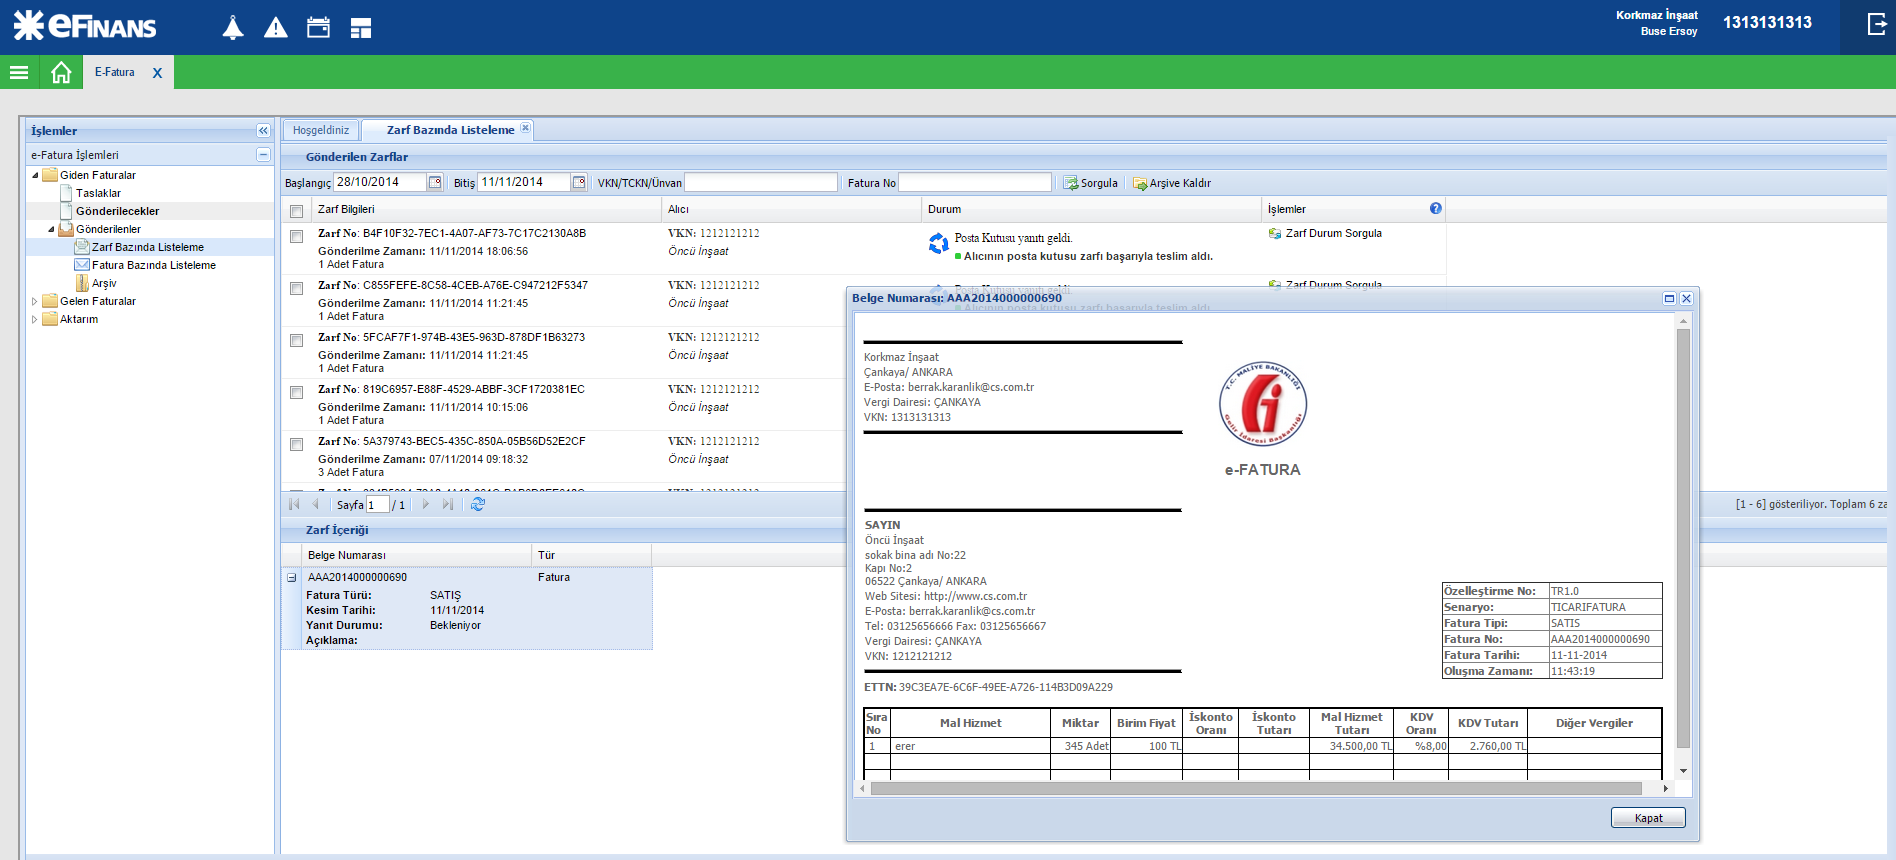This screenshot has width=1896, height=860.
Task: Refresh the envelope list
Action: click(478, 504)
